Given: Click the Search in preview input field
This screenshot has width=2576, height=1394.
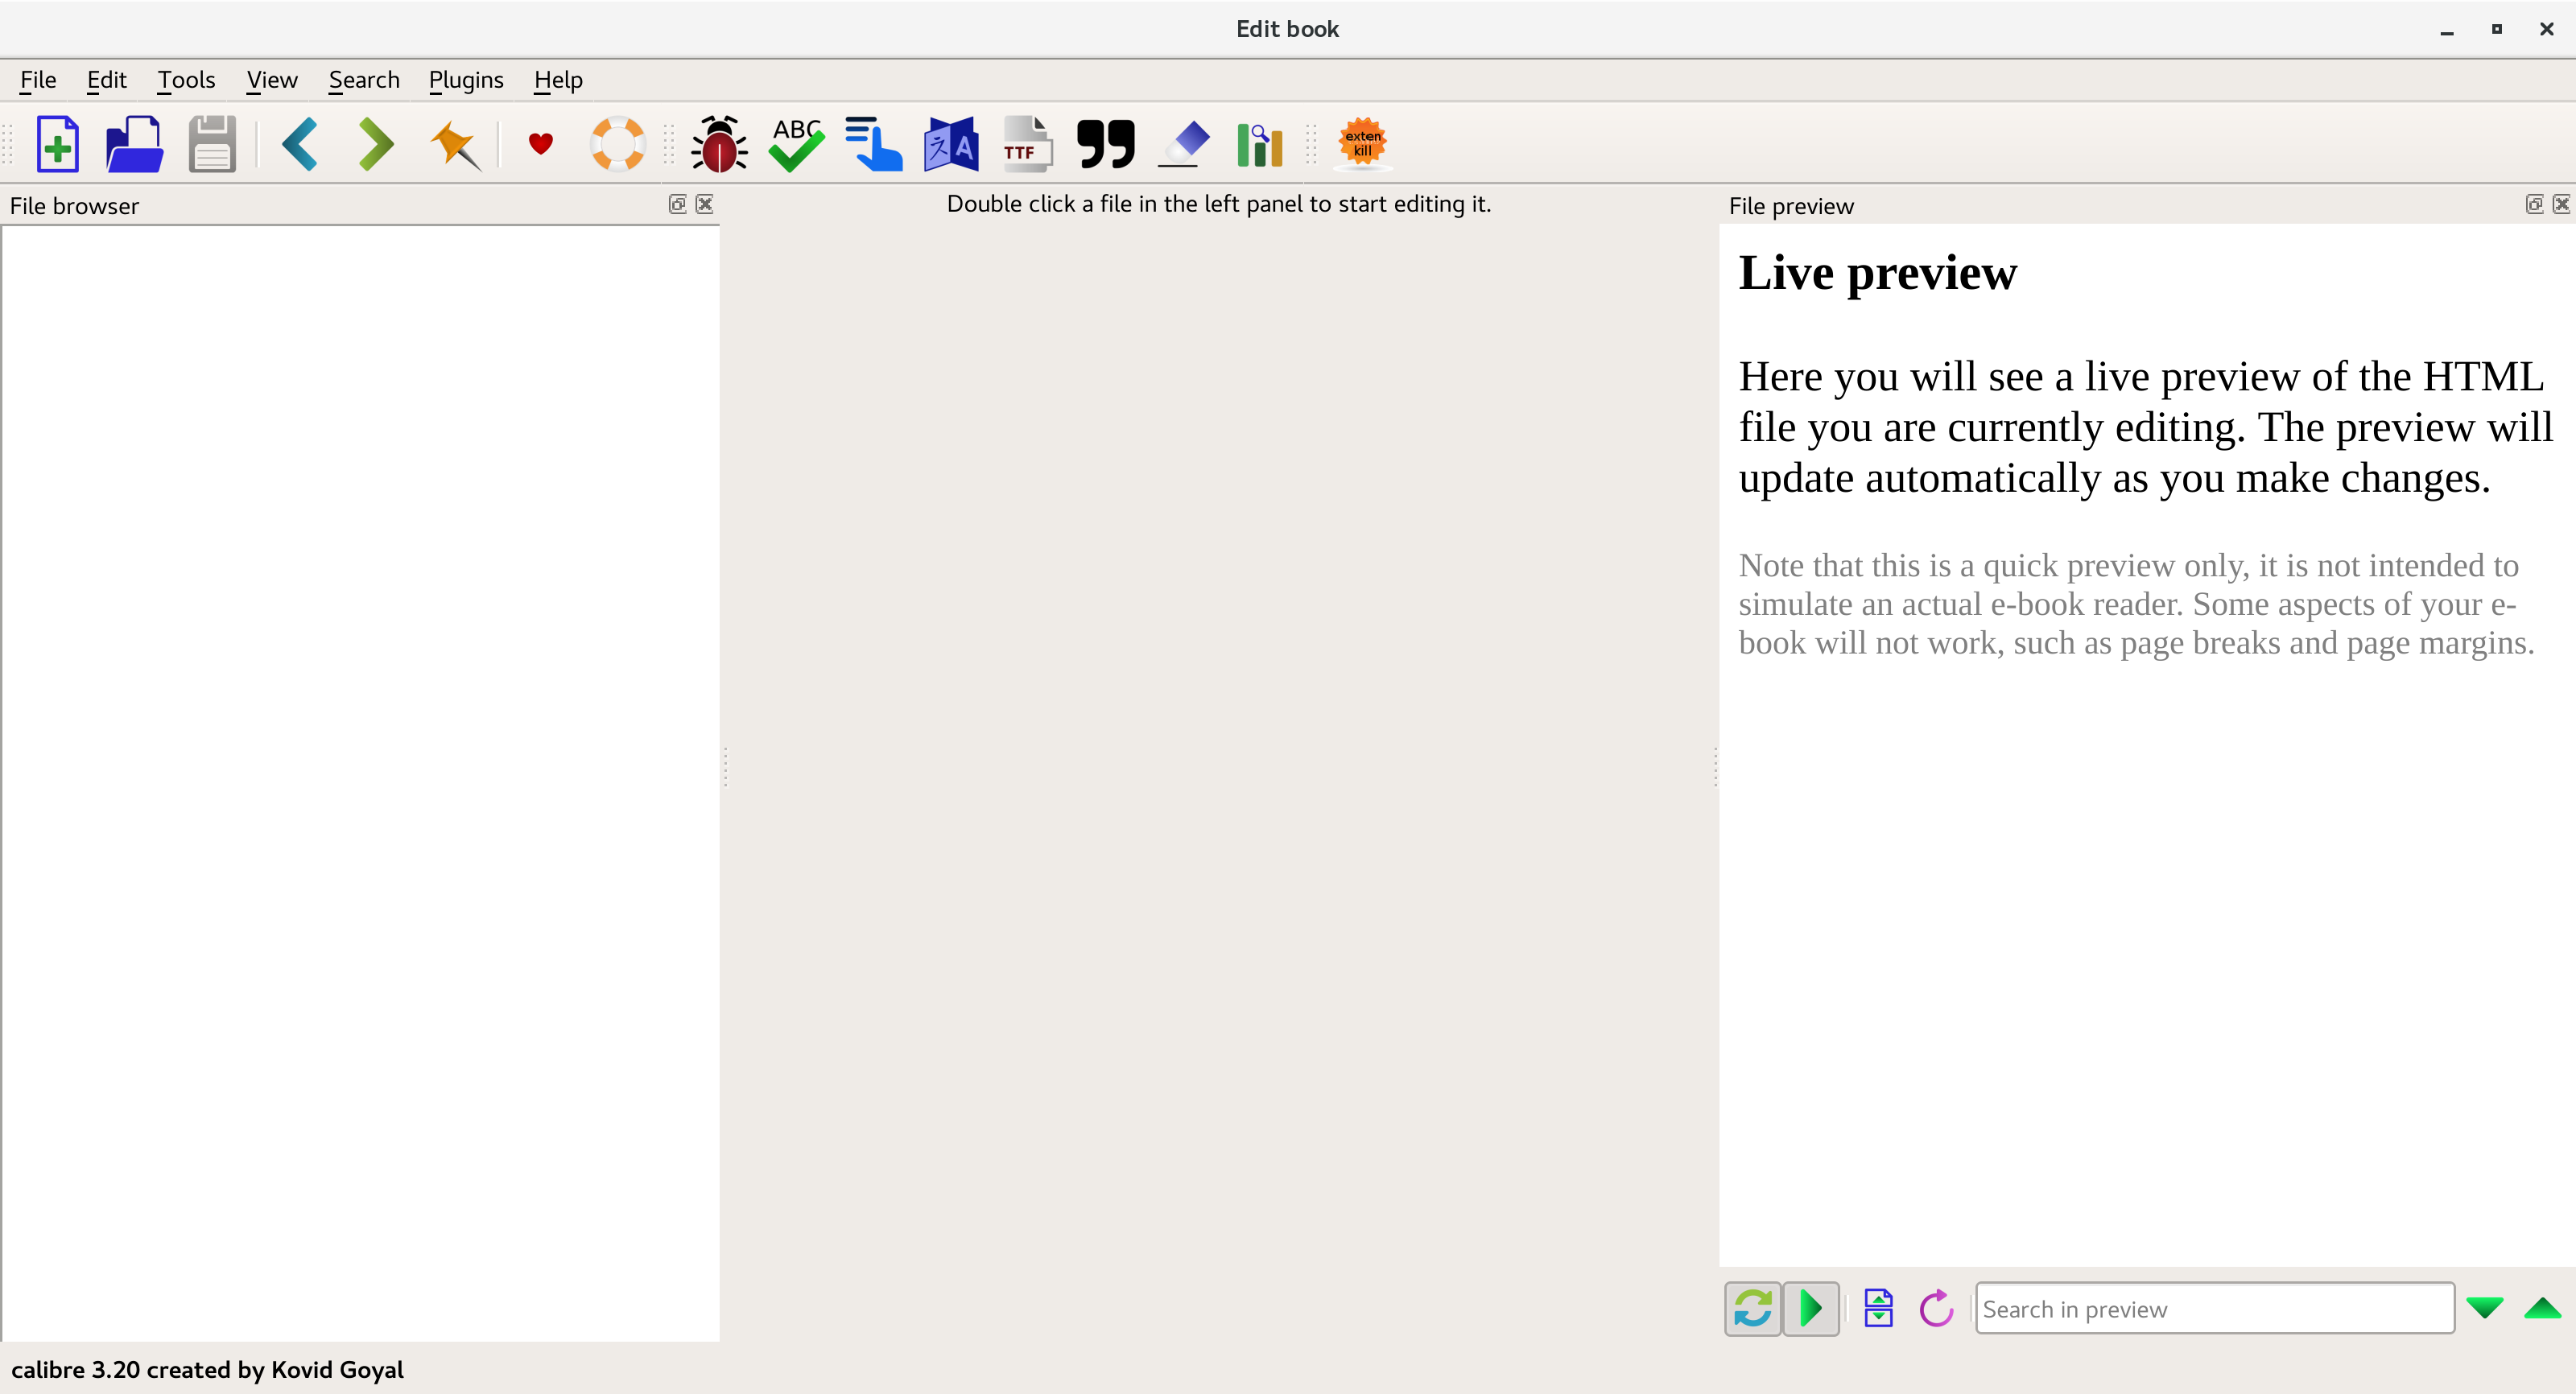Looking at the screenshot, I should [2213, 1308].
